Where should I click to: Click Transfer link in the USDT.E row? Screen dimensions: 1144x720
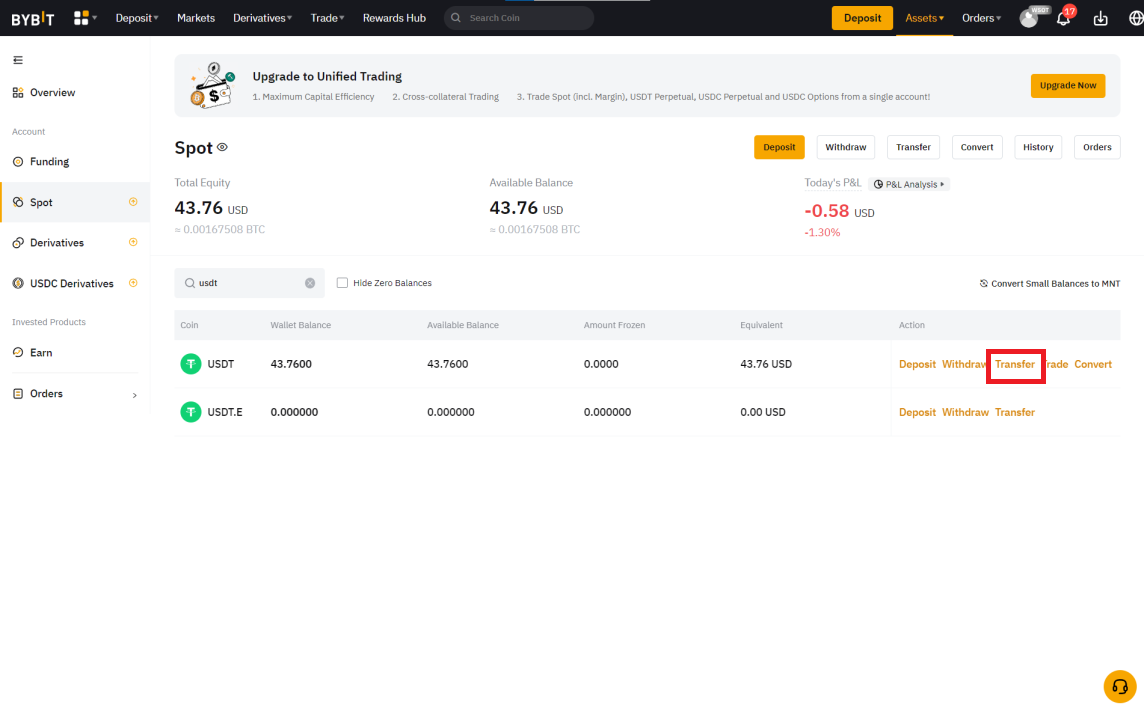pos(1015,412)
